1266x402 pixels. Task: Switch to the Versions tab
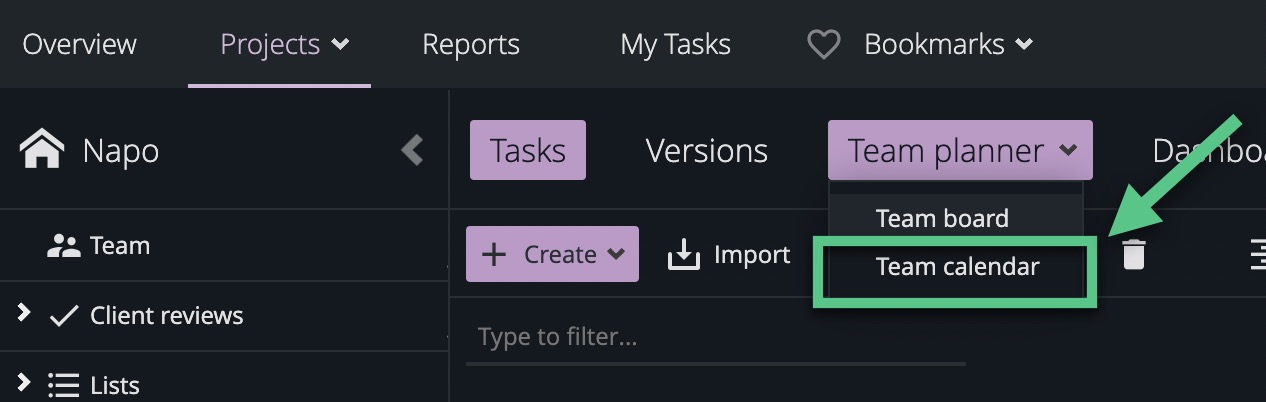point(706,151)
